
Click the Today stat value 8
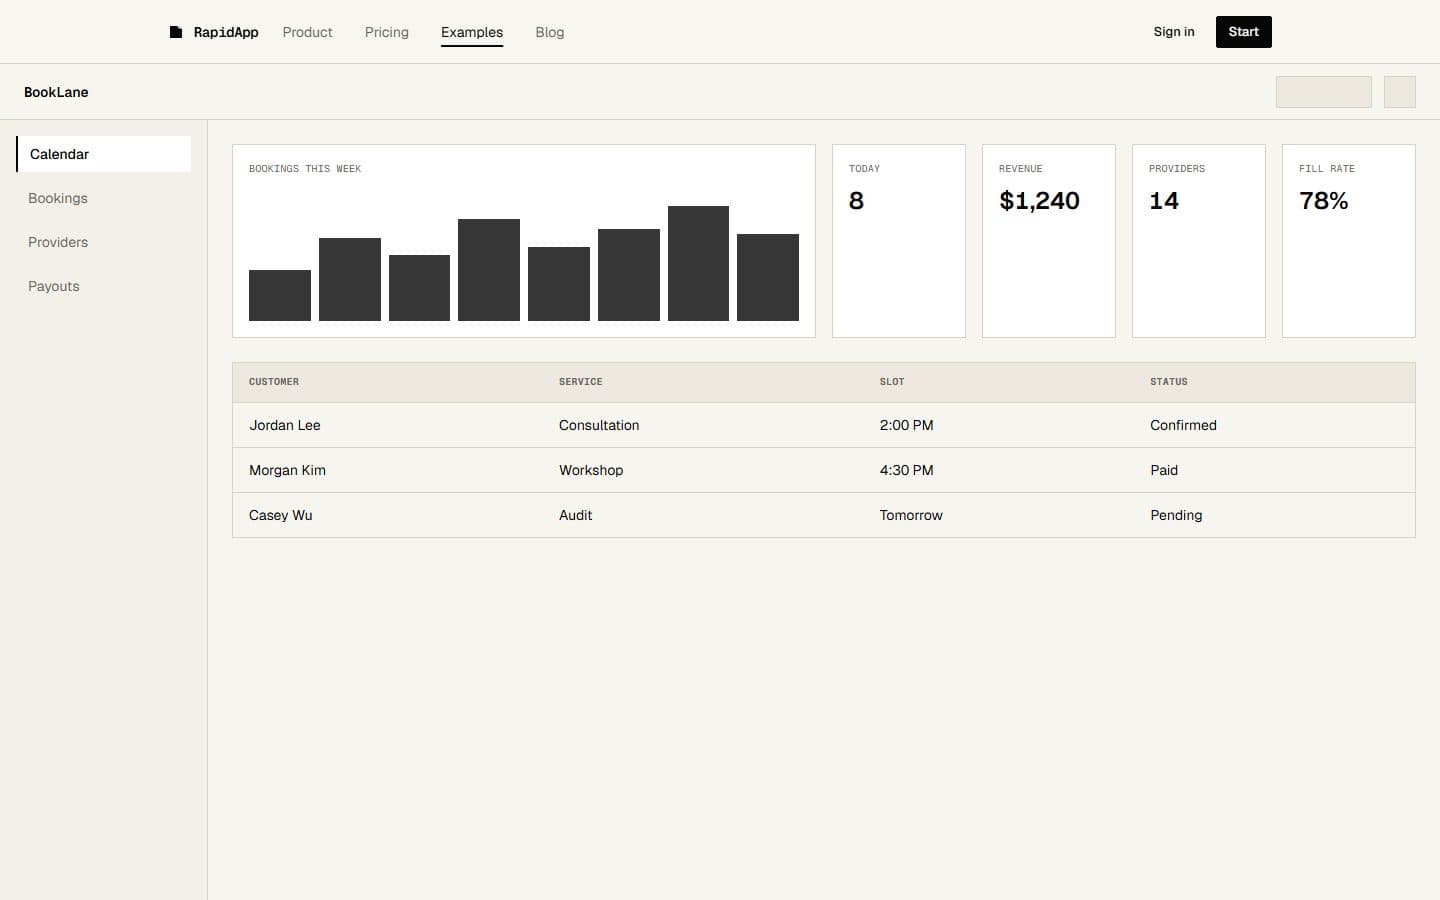coord(856,201)
